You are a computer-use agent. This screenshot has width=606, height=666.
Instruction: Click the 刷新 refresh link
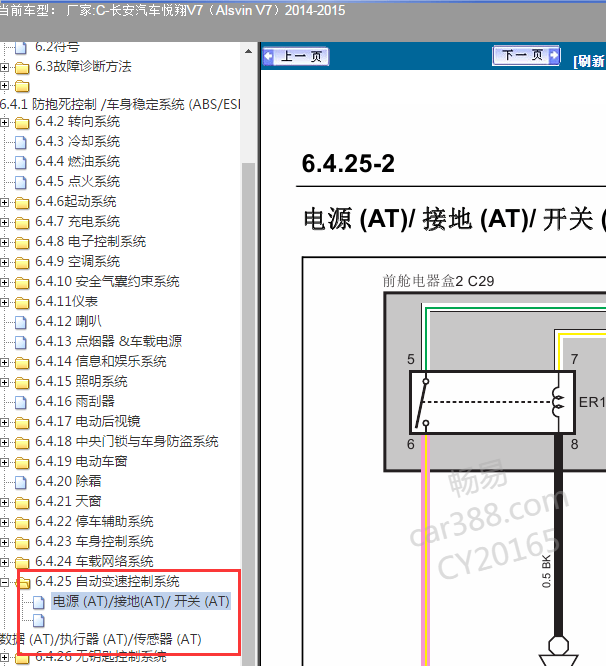coord(589,62)
